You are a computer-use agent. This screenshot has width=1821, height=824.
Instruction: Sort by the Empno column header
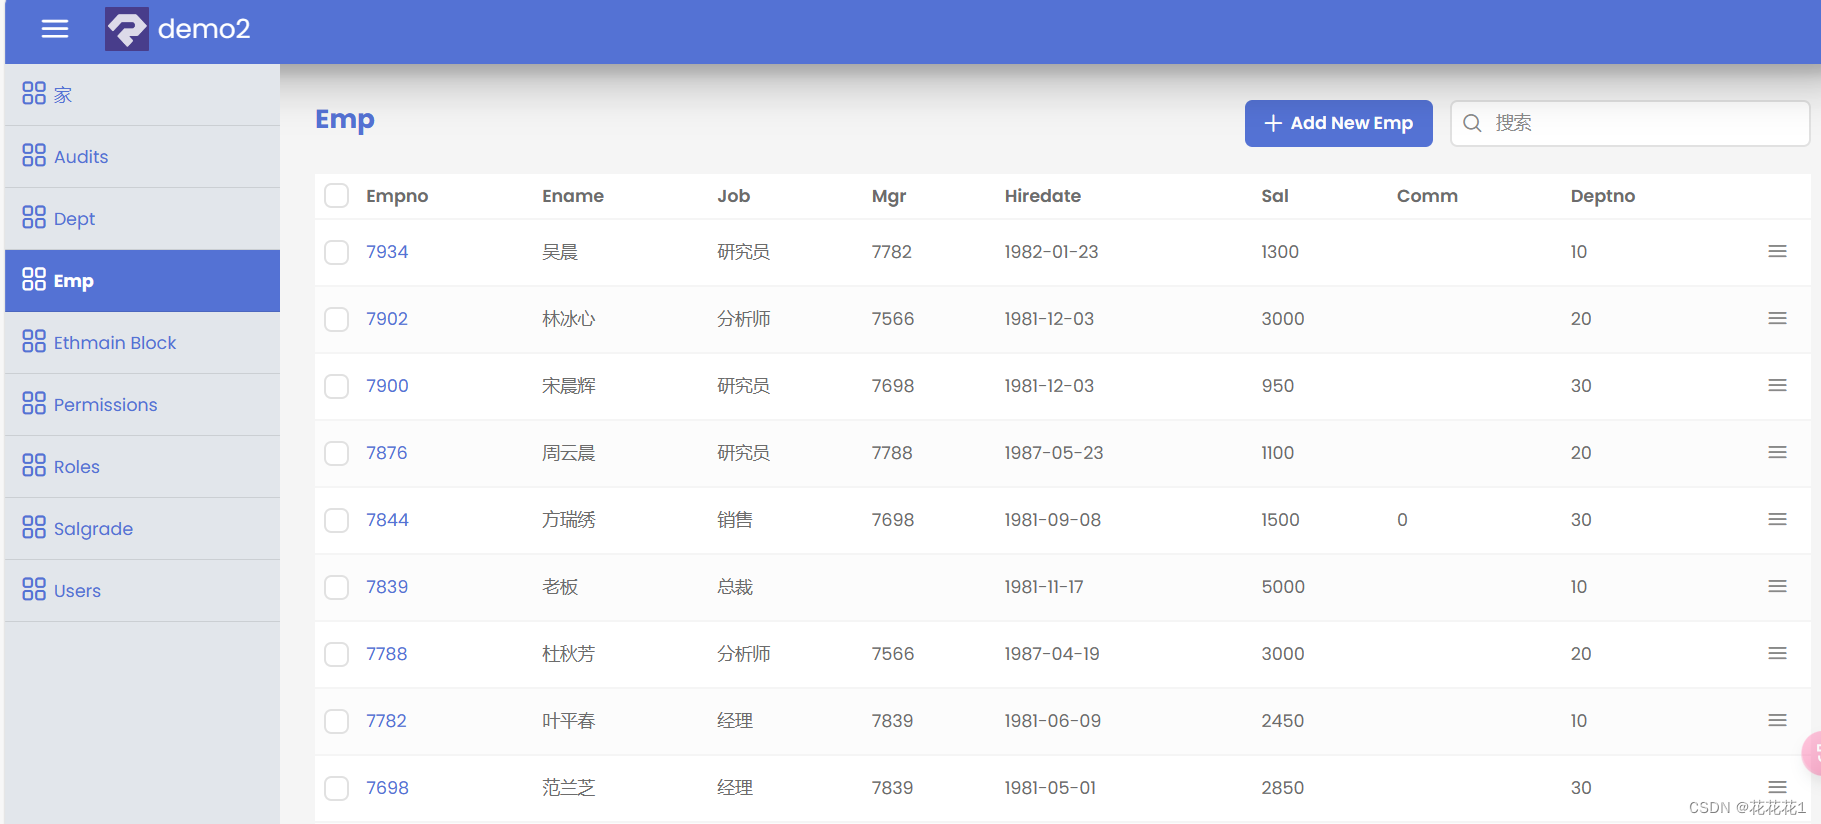(x=397, y=196)
